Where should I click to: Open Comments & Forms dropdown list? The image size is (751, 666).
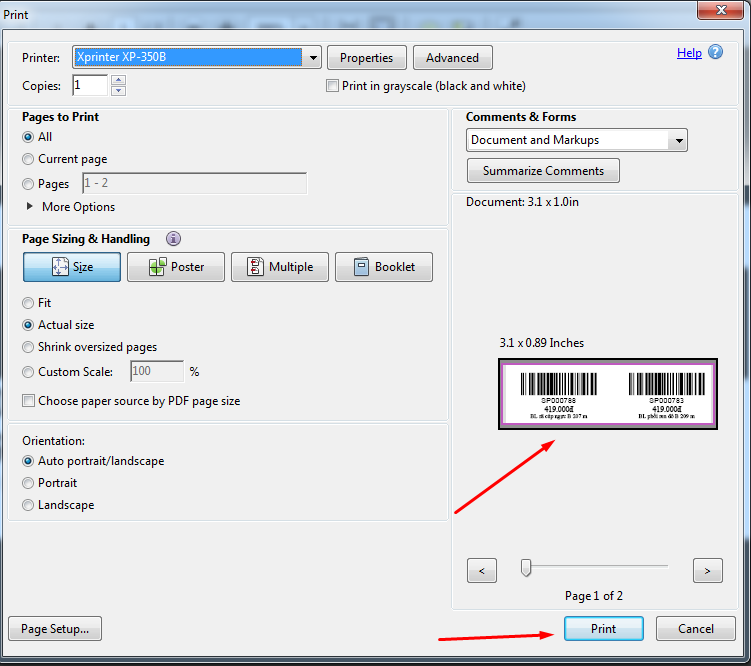click(x=679, y=140)
